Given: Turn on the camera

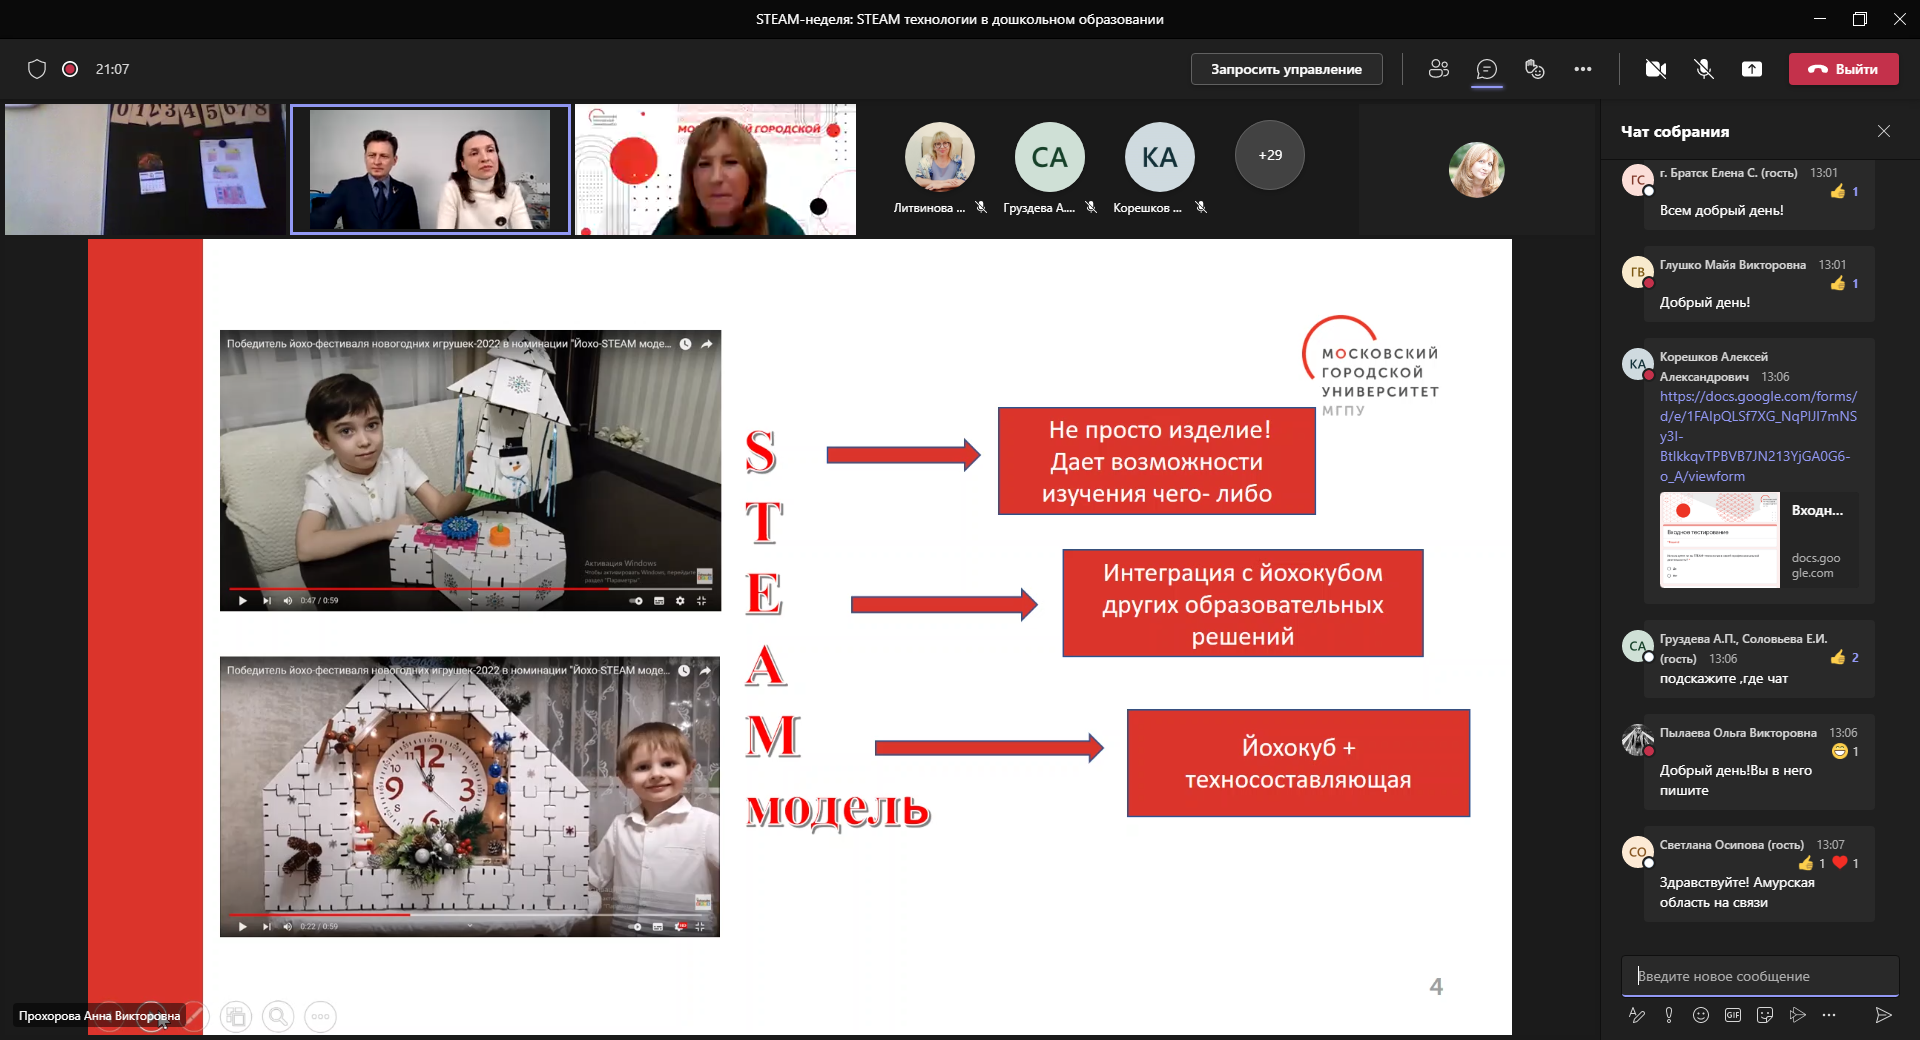Looking at the screenshot, I should pyautogui.click(x=1656, y=69).
